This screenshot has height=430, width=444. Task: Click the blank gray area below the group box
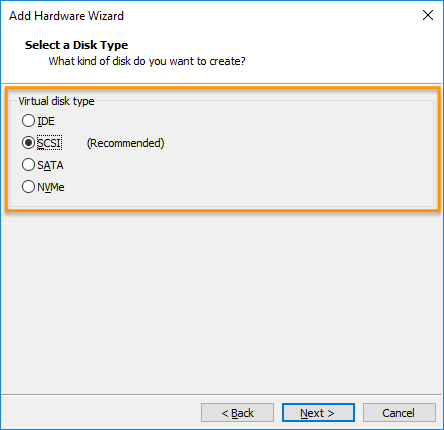point(222,300)
